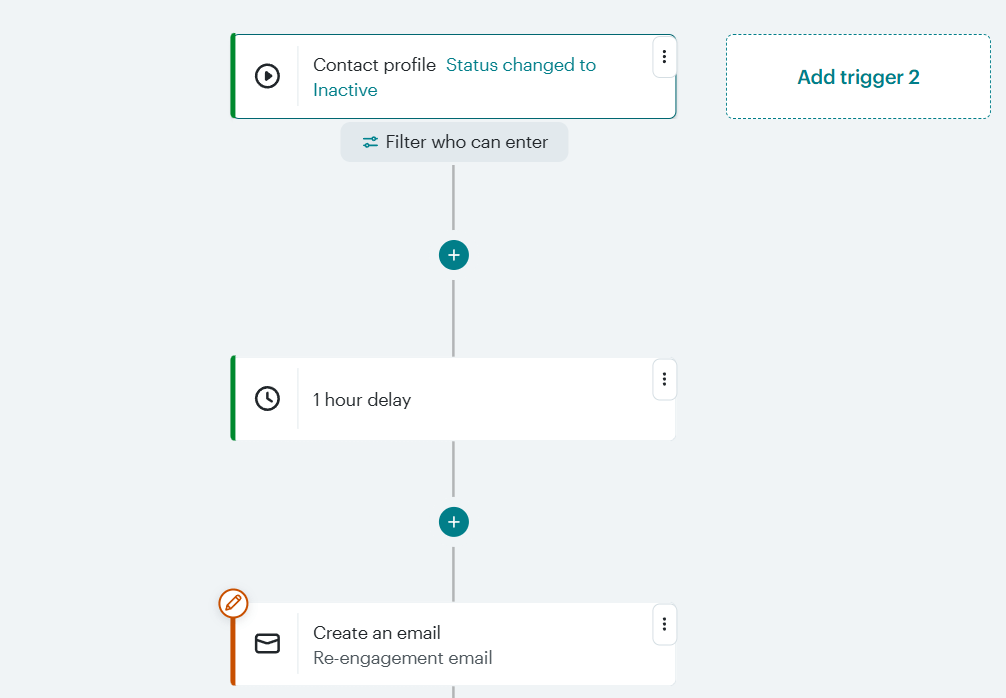Click the play icon on the Contact profile trigger
The image size is (1006, 698).
pos(267,74)
